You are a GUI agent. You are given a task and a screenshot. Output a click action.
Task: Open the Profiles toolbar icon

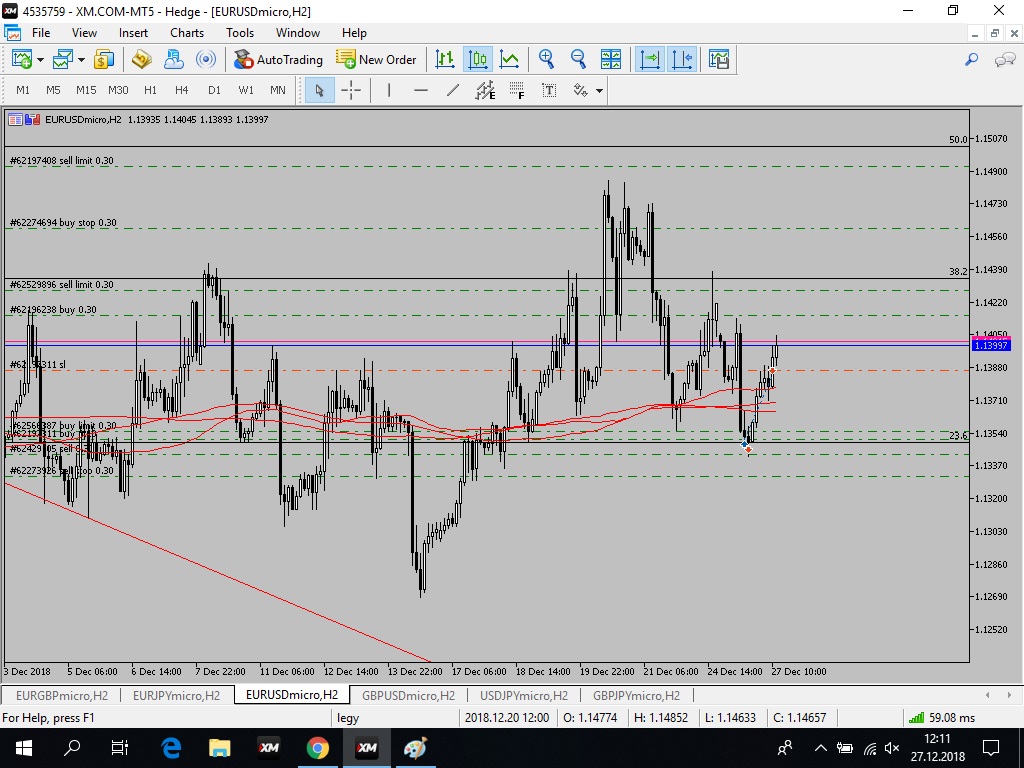(63, 59)
